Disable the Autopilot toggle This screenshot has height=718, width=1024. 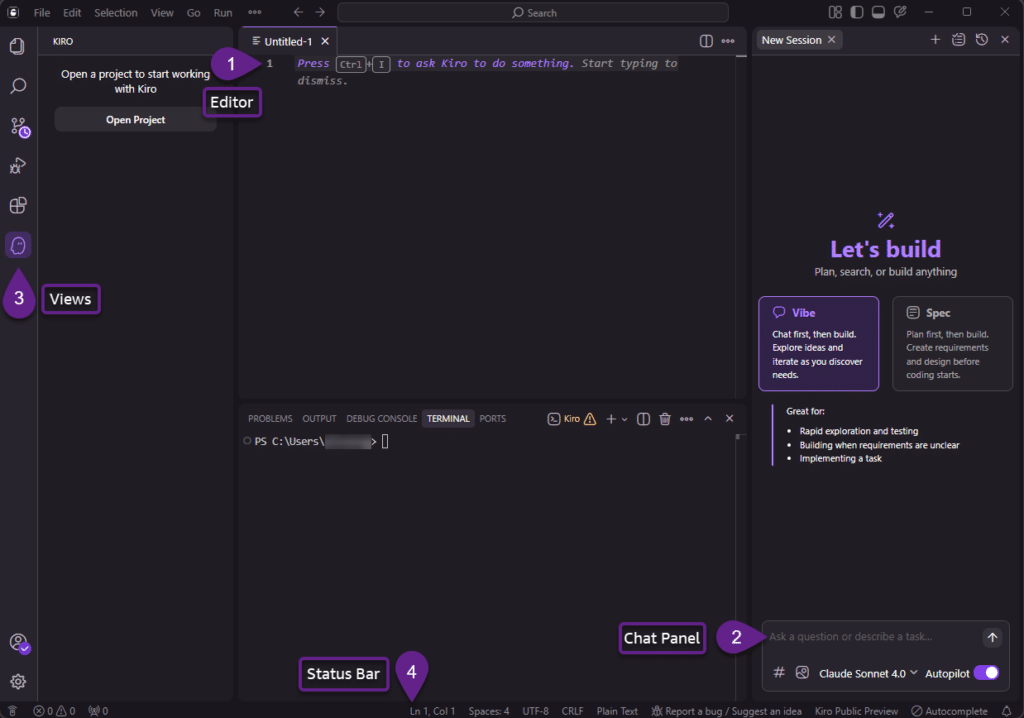(x=988, y=672)
